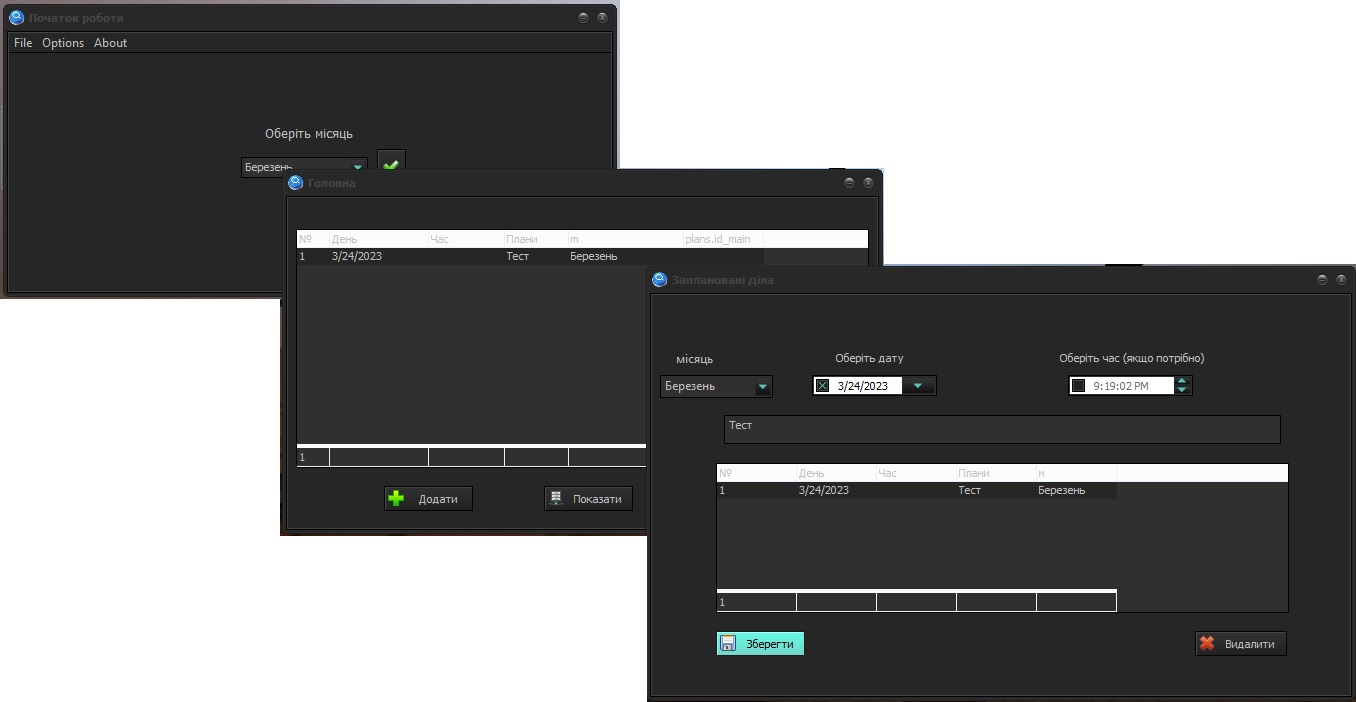
Task: Click the Зберегти button
Action: click(760, 644)
